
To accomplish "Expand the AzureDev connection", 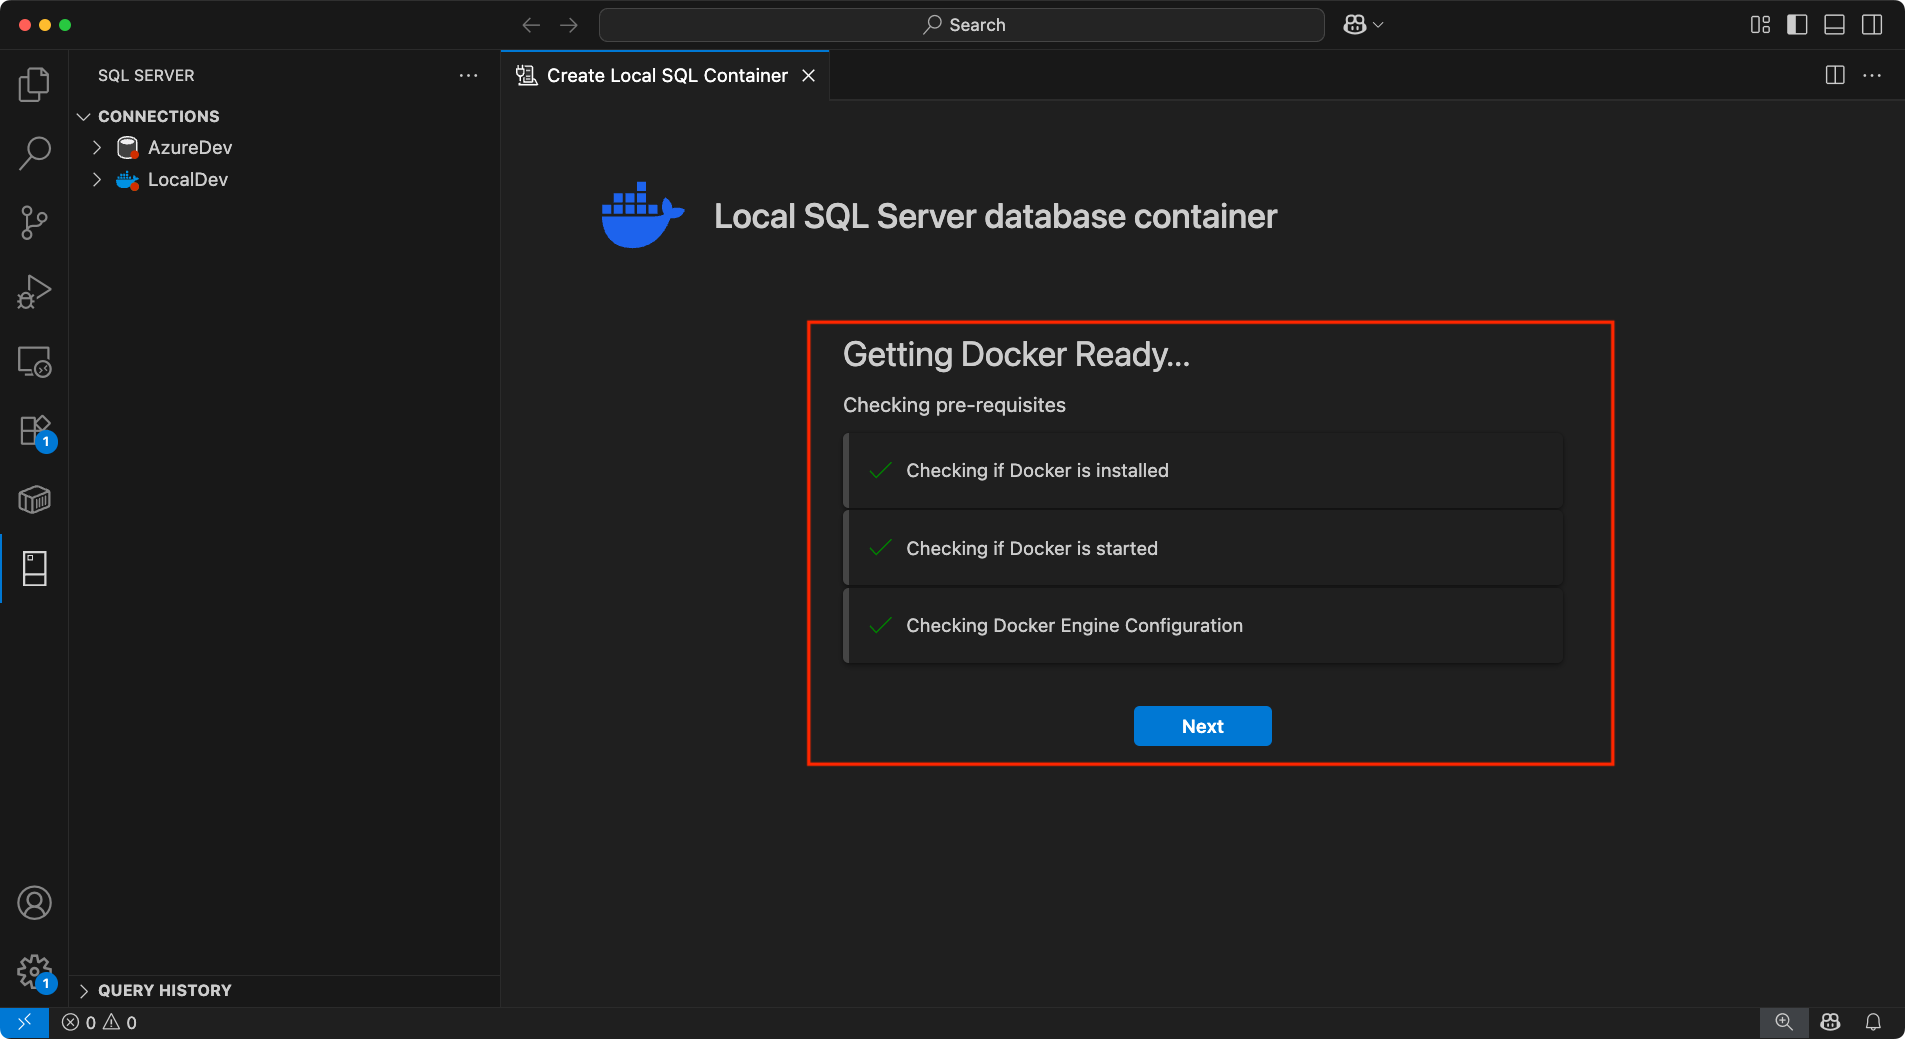I will click(96, 147).
